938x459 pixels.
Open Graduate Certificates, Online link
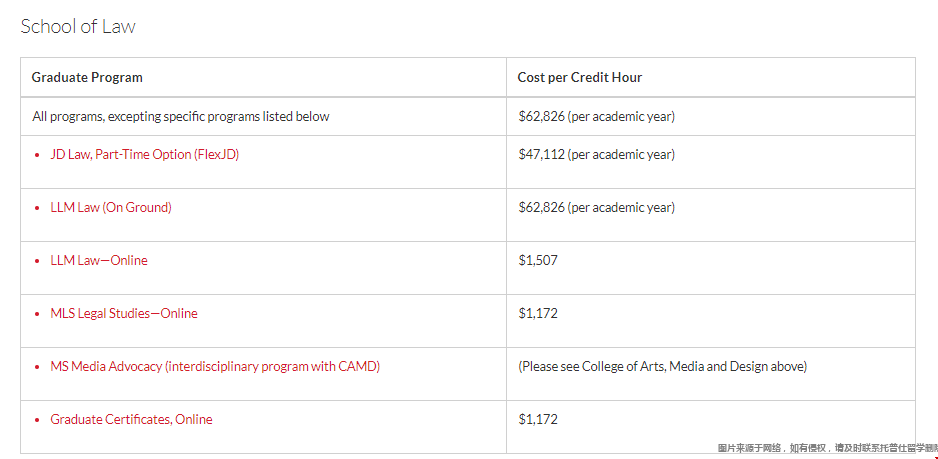[131, 419]
